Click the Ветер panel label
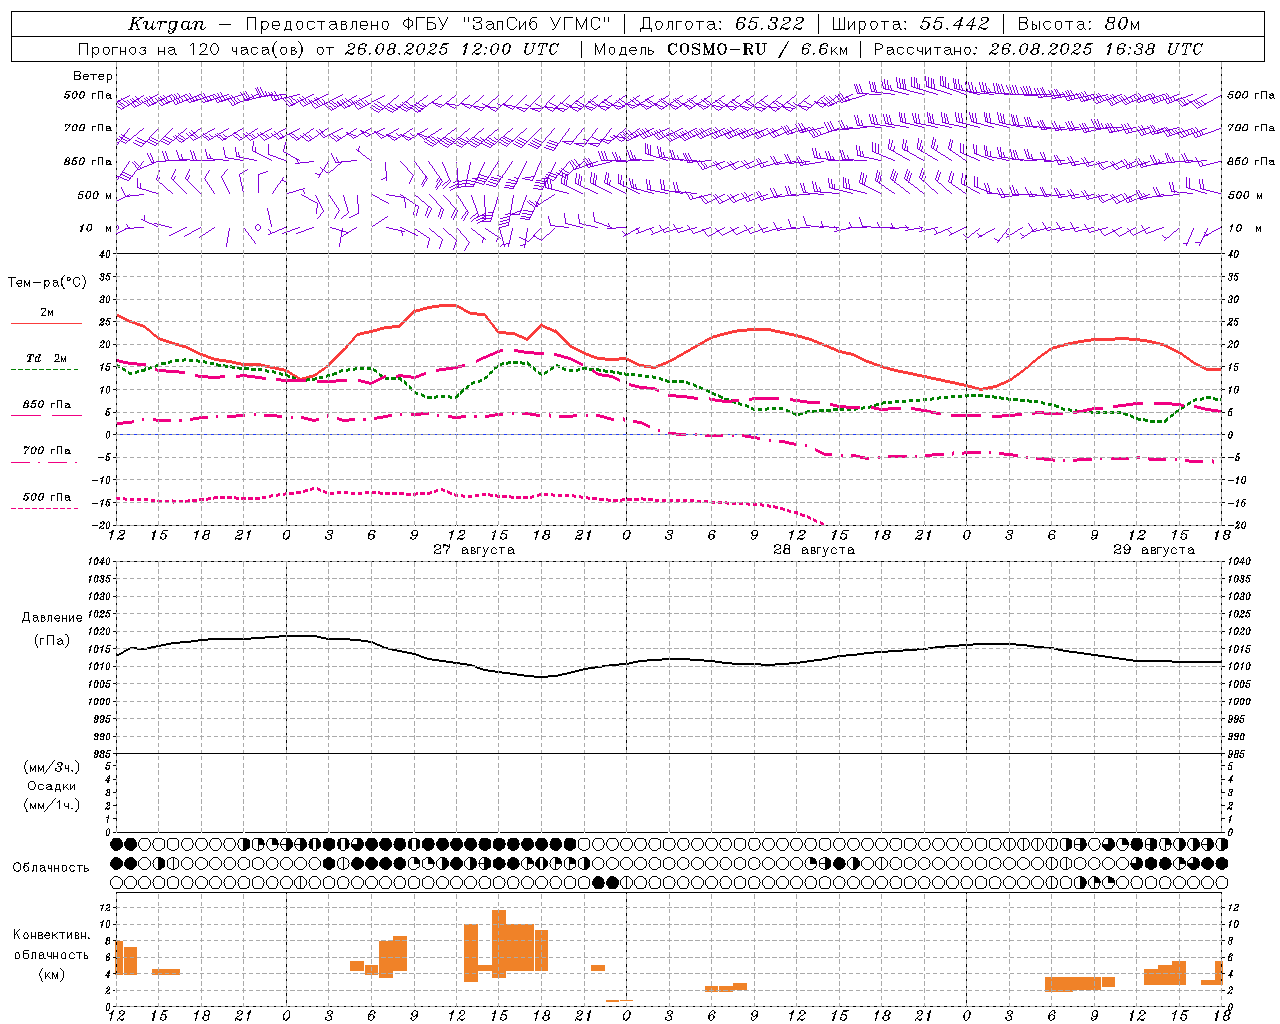Image resolution: width=1280 pixels, height=1024 pixels. [92, 76]
